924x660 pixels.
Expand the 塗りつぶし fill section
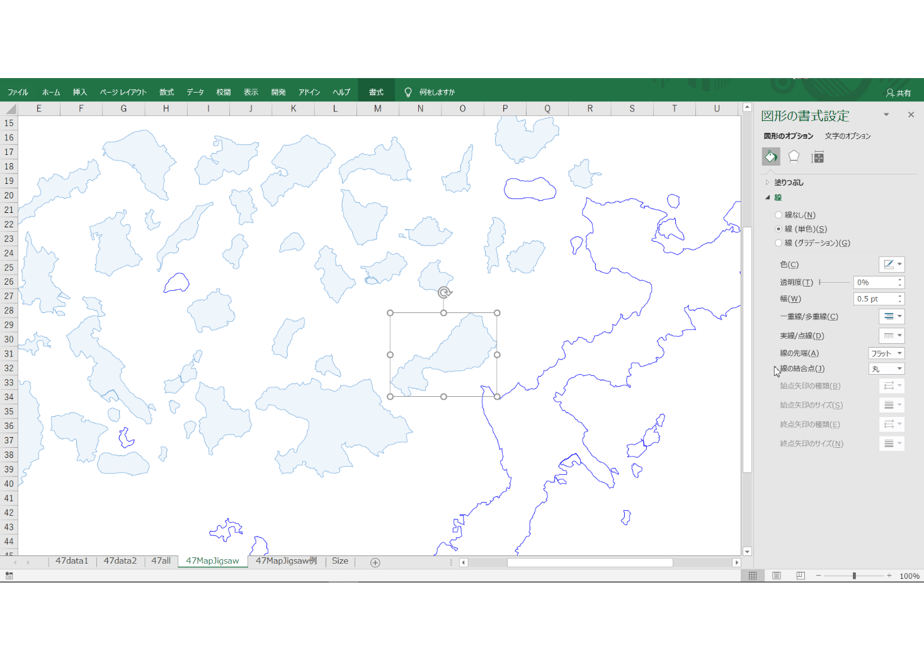(x=767, y=183)
